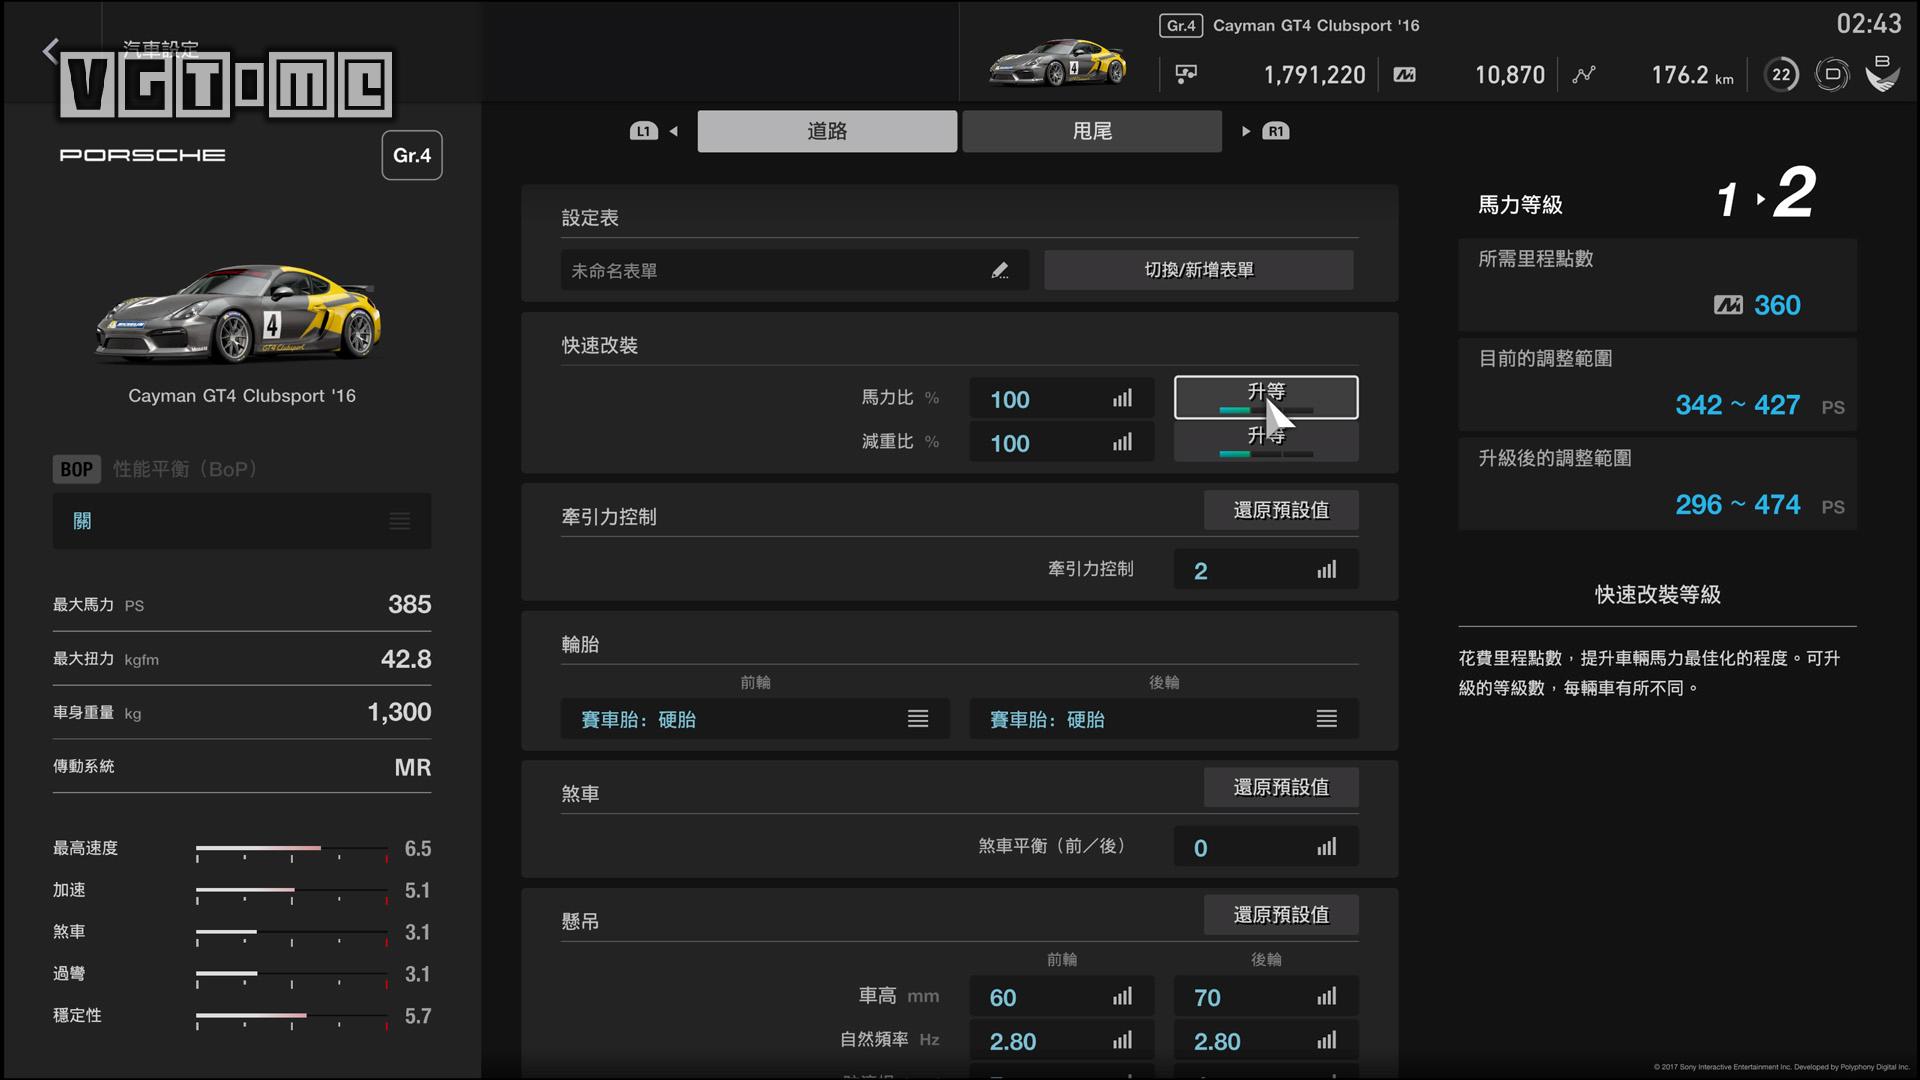
Task: Click 最大馬力 value 385
Action: tap(409, 604)
